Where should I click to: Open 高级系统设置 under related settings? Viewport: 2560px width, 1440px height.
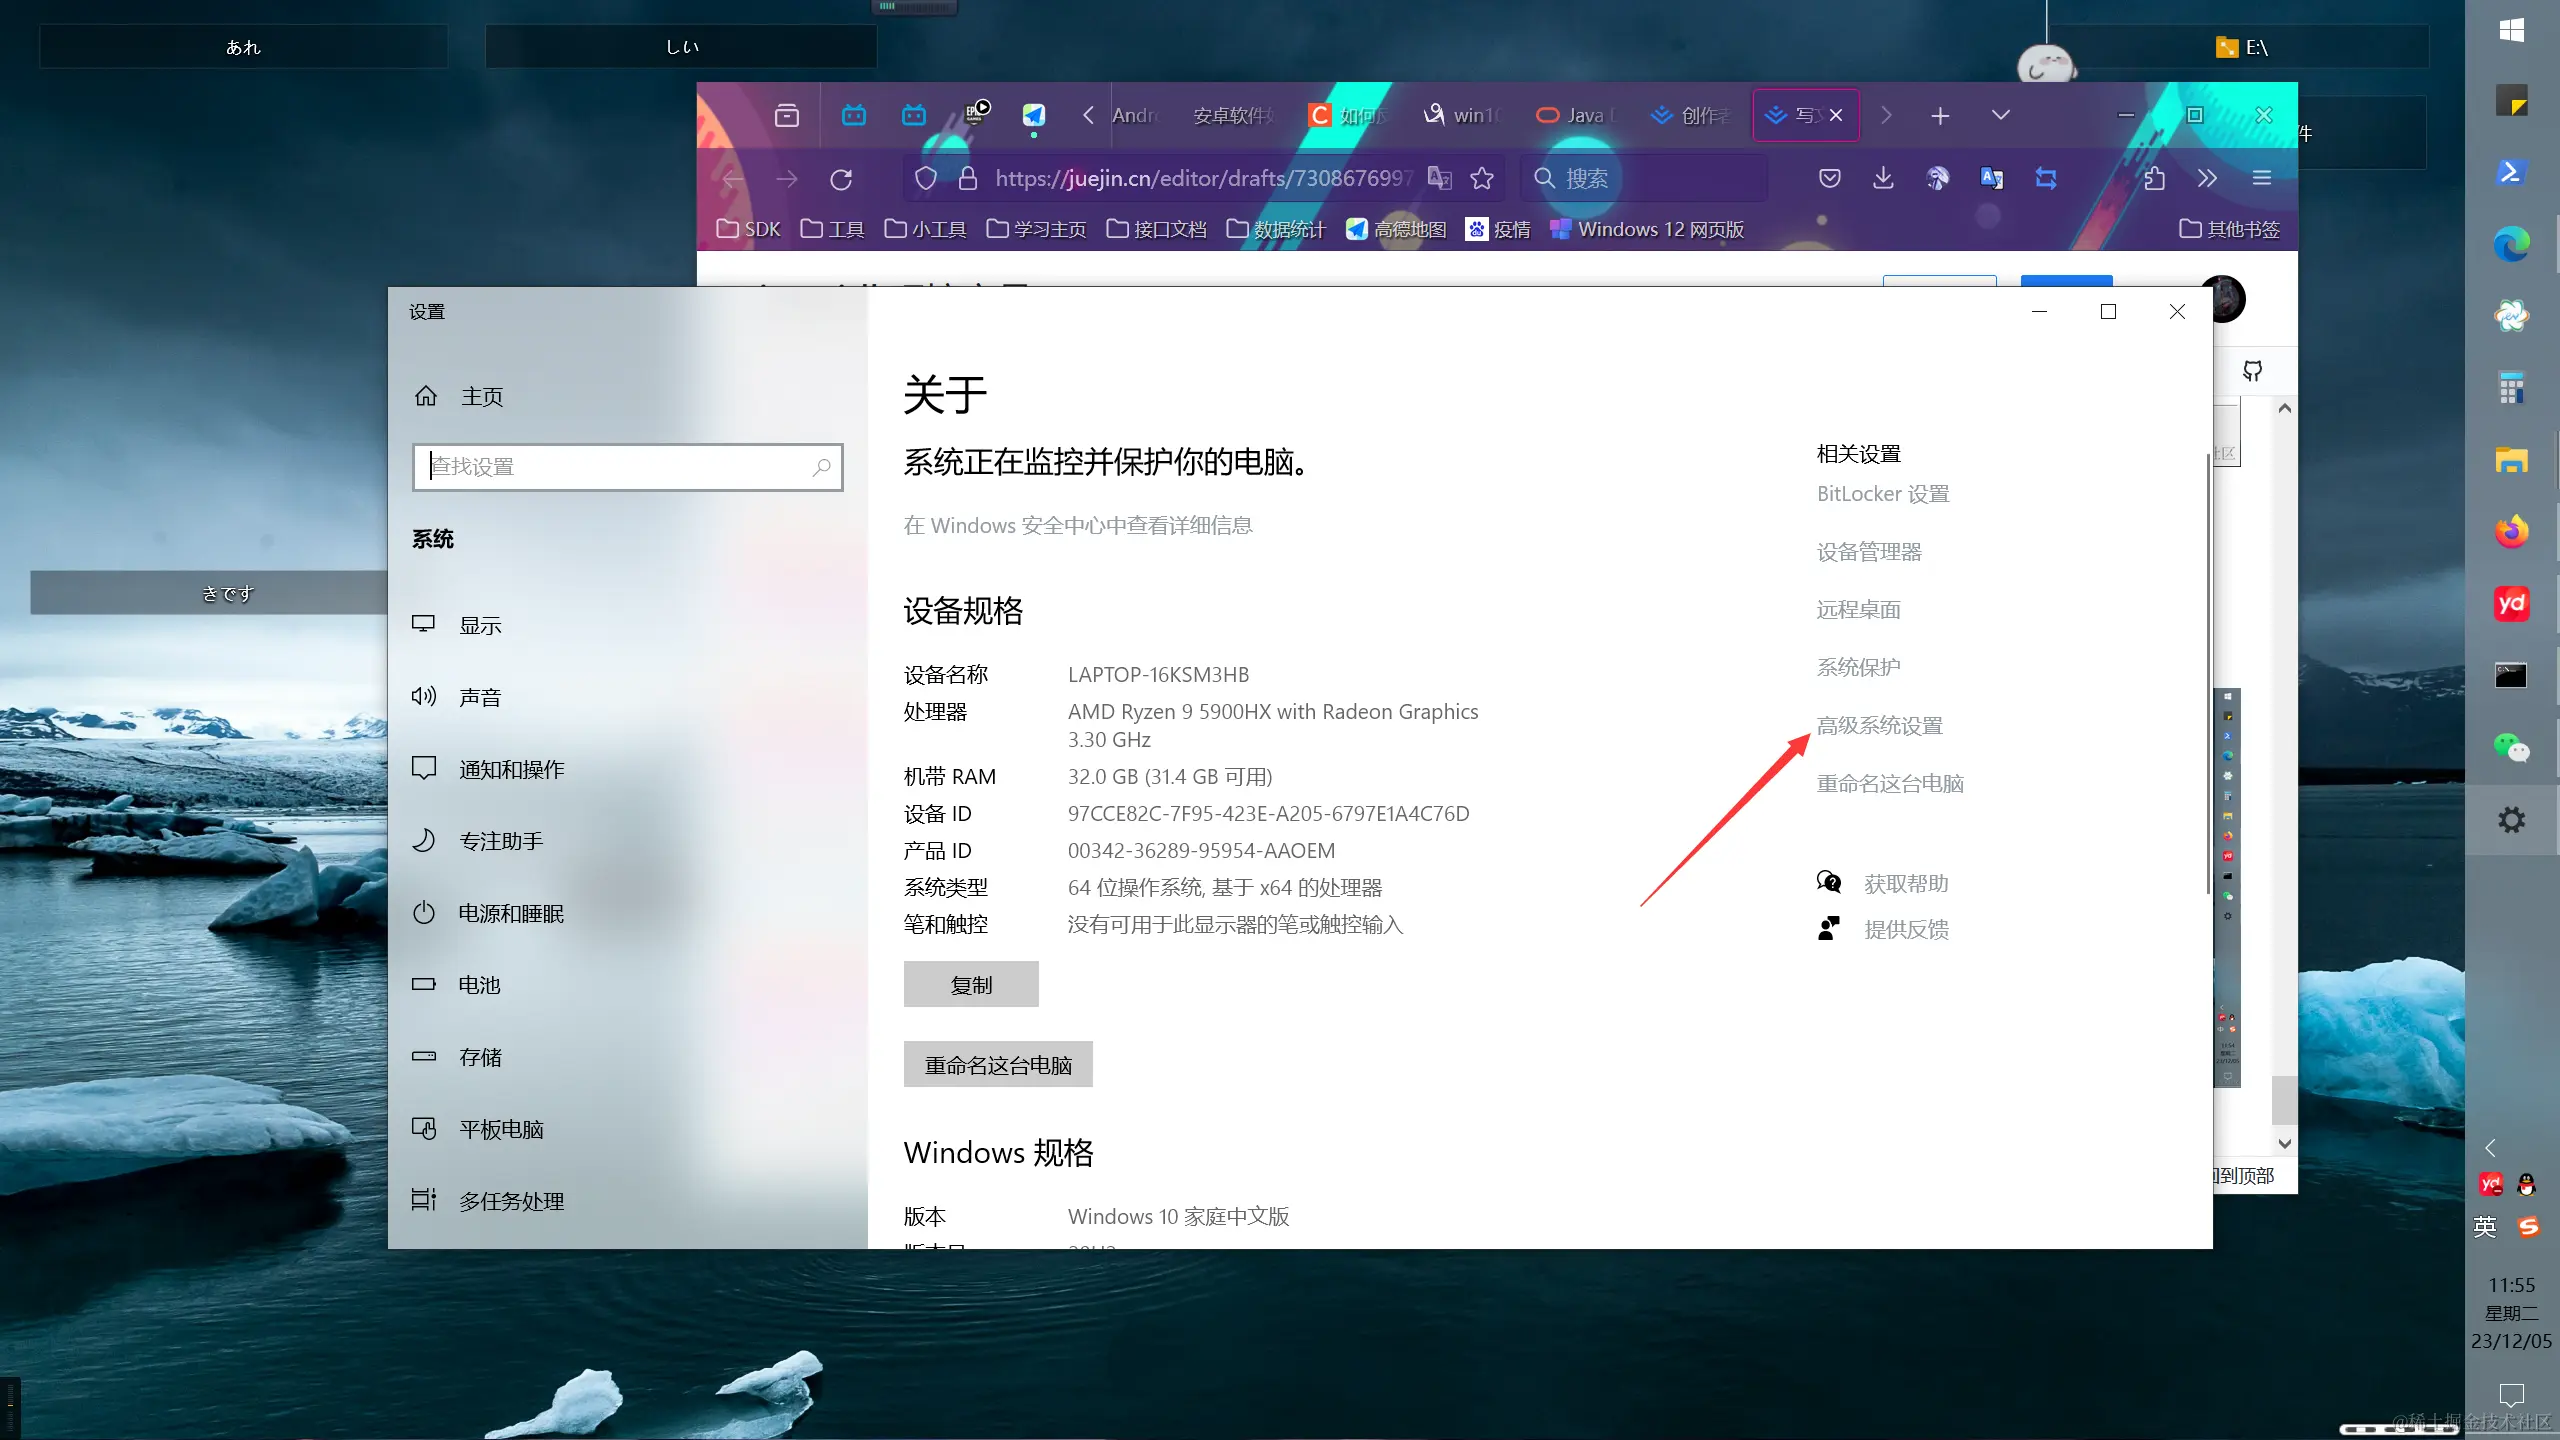[x=1879, y=725]
